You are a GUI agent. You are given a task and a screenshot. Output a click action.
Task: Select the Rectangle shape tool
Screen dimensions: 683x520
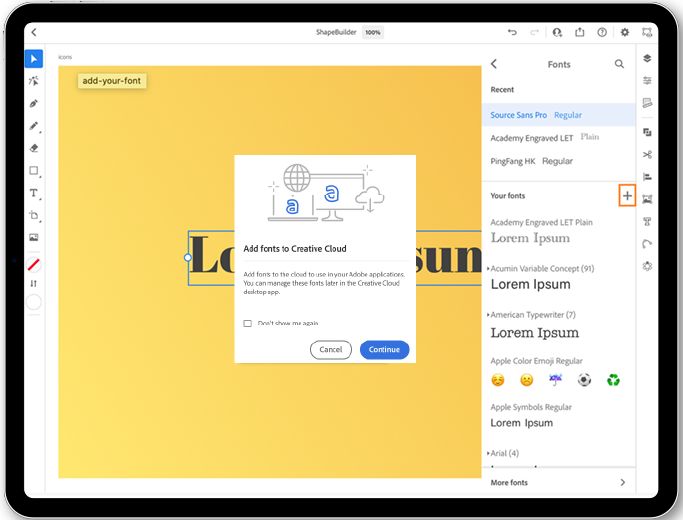[34, 170]
